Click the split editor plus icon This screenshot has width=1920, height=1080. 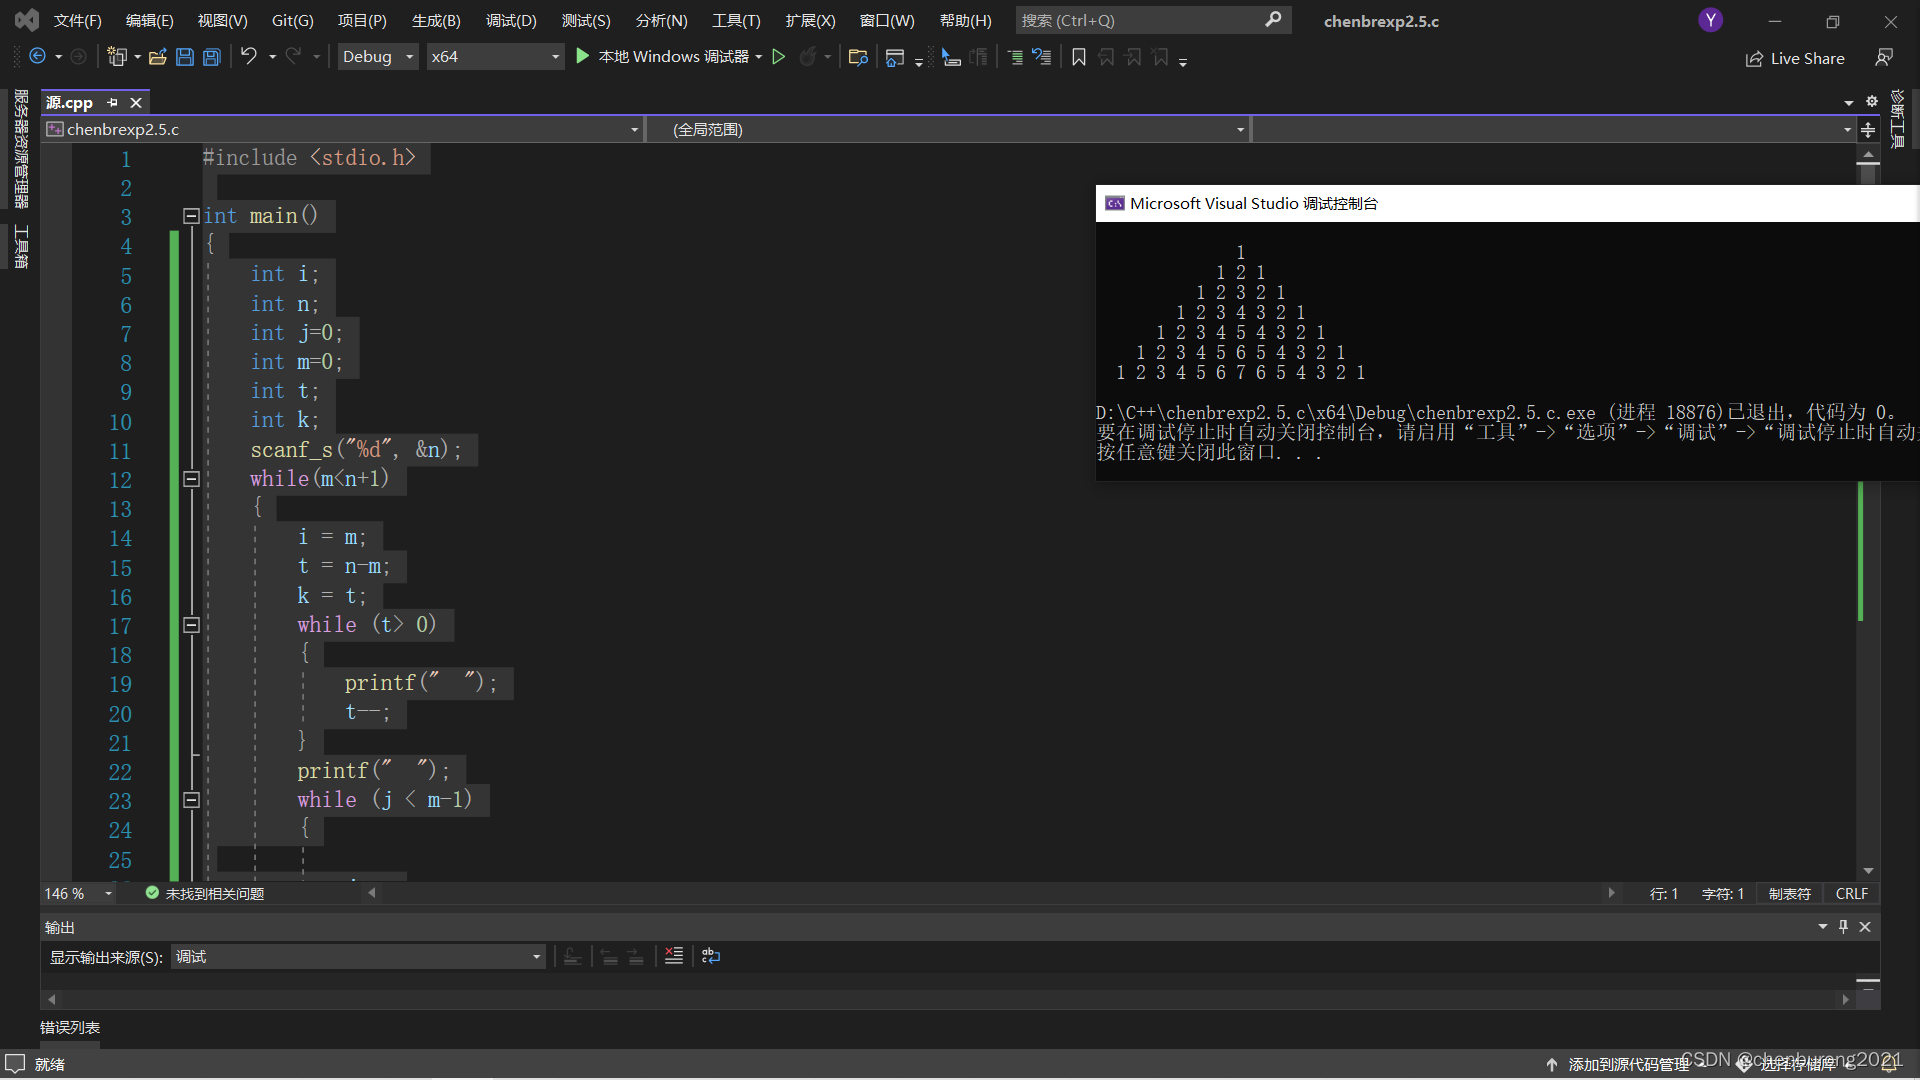pyautogui.click(x=1868, y=129)
